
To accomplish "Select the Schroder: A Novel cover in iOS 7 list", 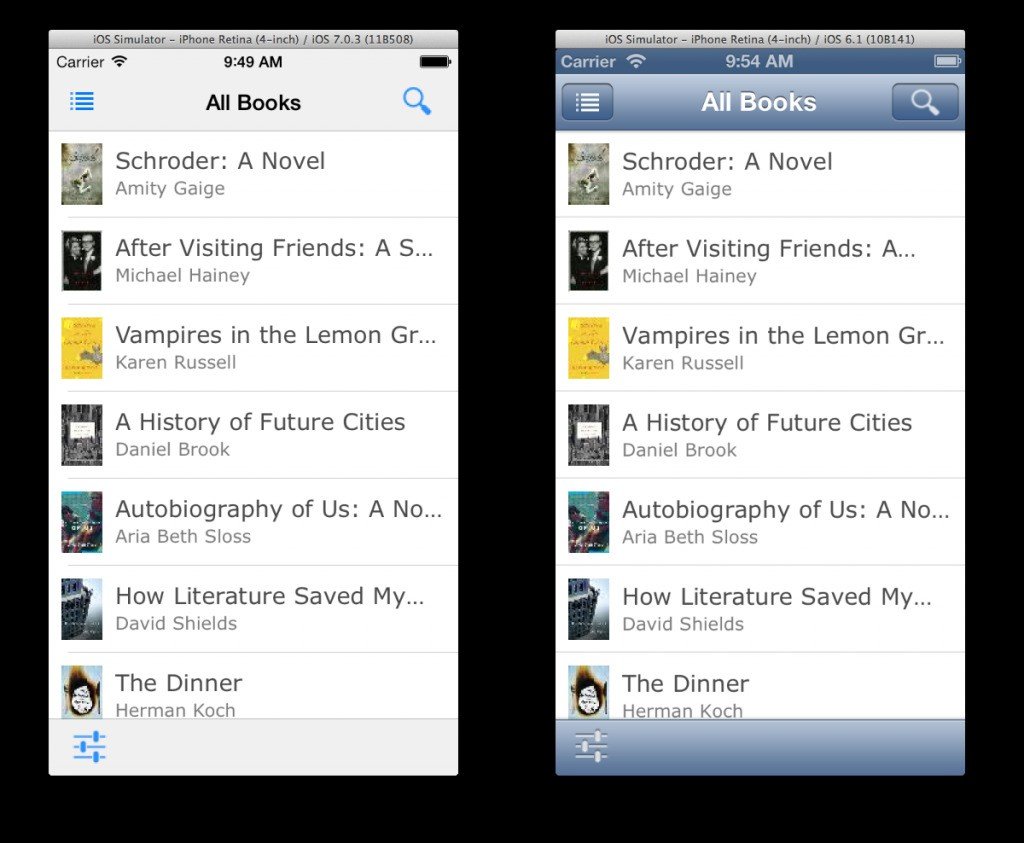I will [x=82, y=174].
